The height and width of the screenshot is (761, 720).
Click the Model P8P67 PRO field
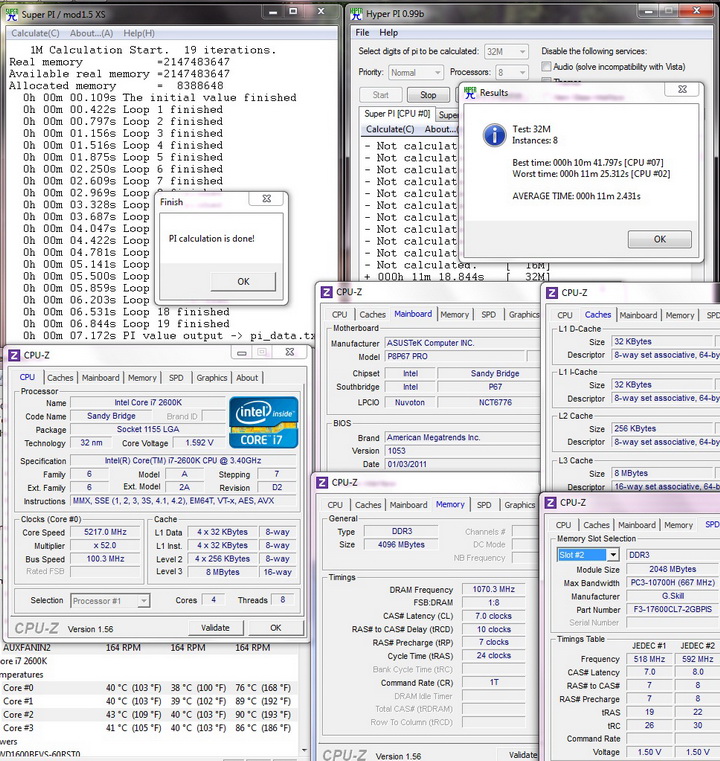(x=455, y=356)
